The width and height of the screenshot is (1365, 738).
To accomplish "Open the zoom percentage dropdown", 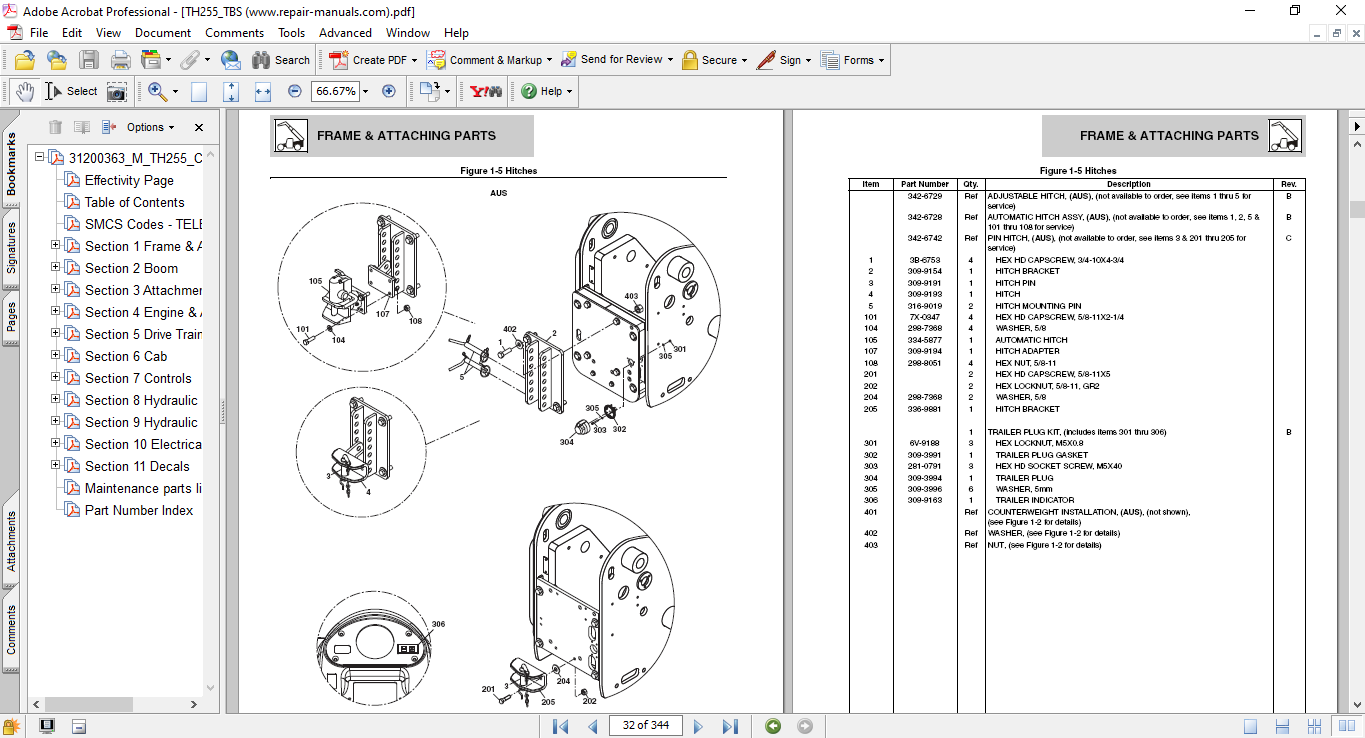I will click(x=365, y=91).
